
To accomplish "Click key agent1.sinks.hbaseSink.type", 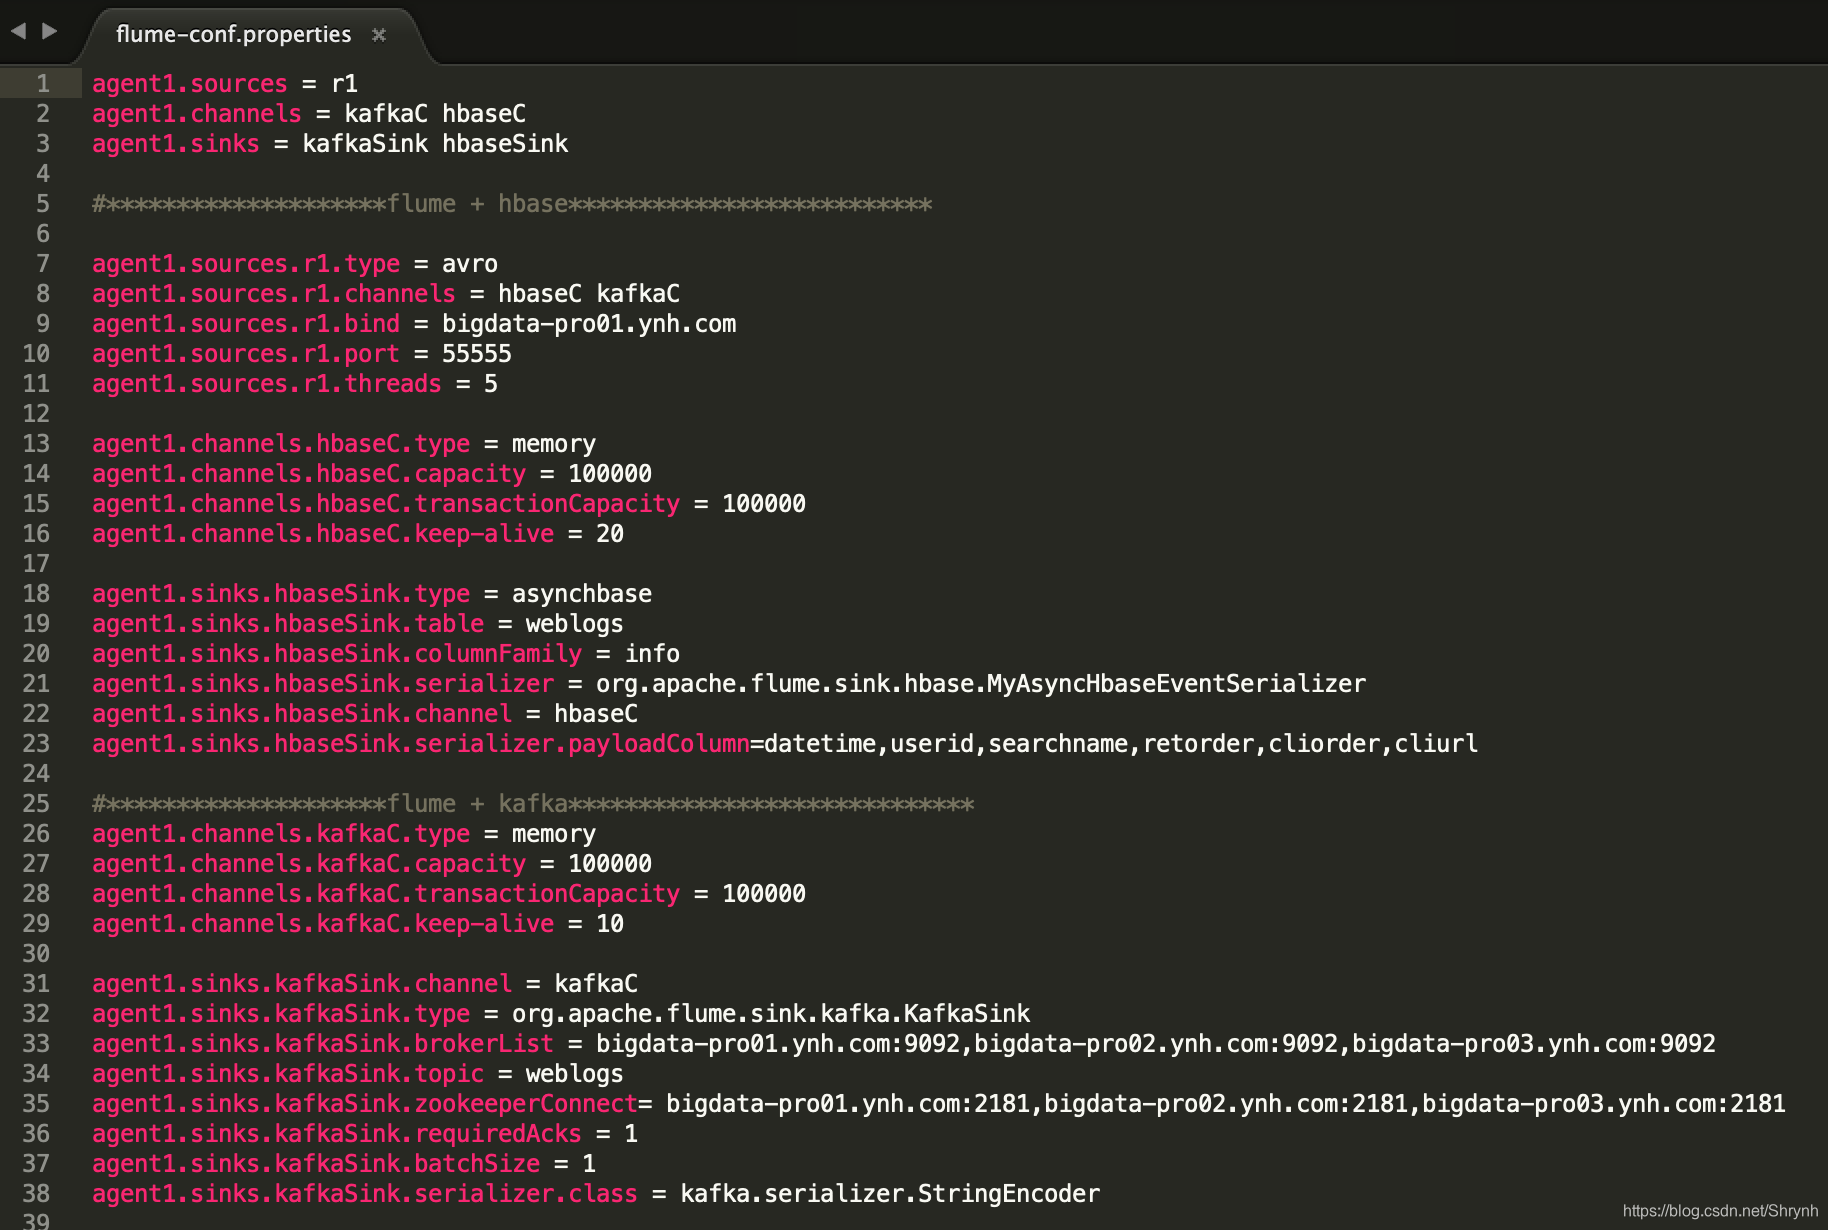I will [281, 593].
